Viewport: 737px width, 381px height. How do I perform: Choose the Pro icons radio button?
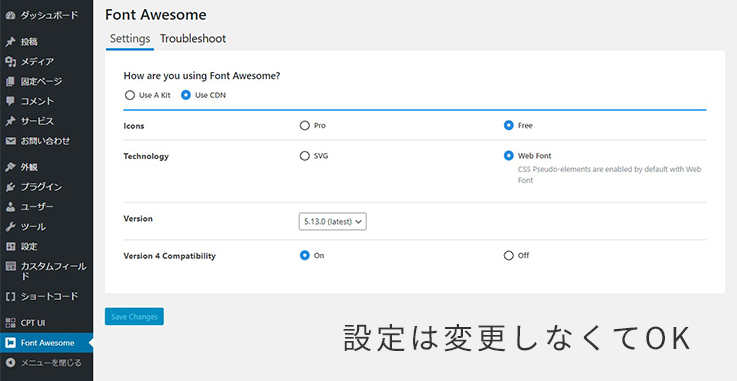[305, 125]
